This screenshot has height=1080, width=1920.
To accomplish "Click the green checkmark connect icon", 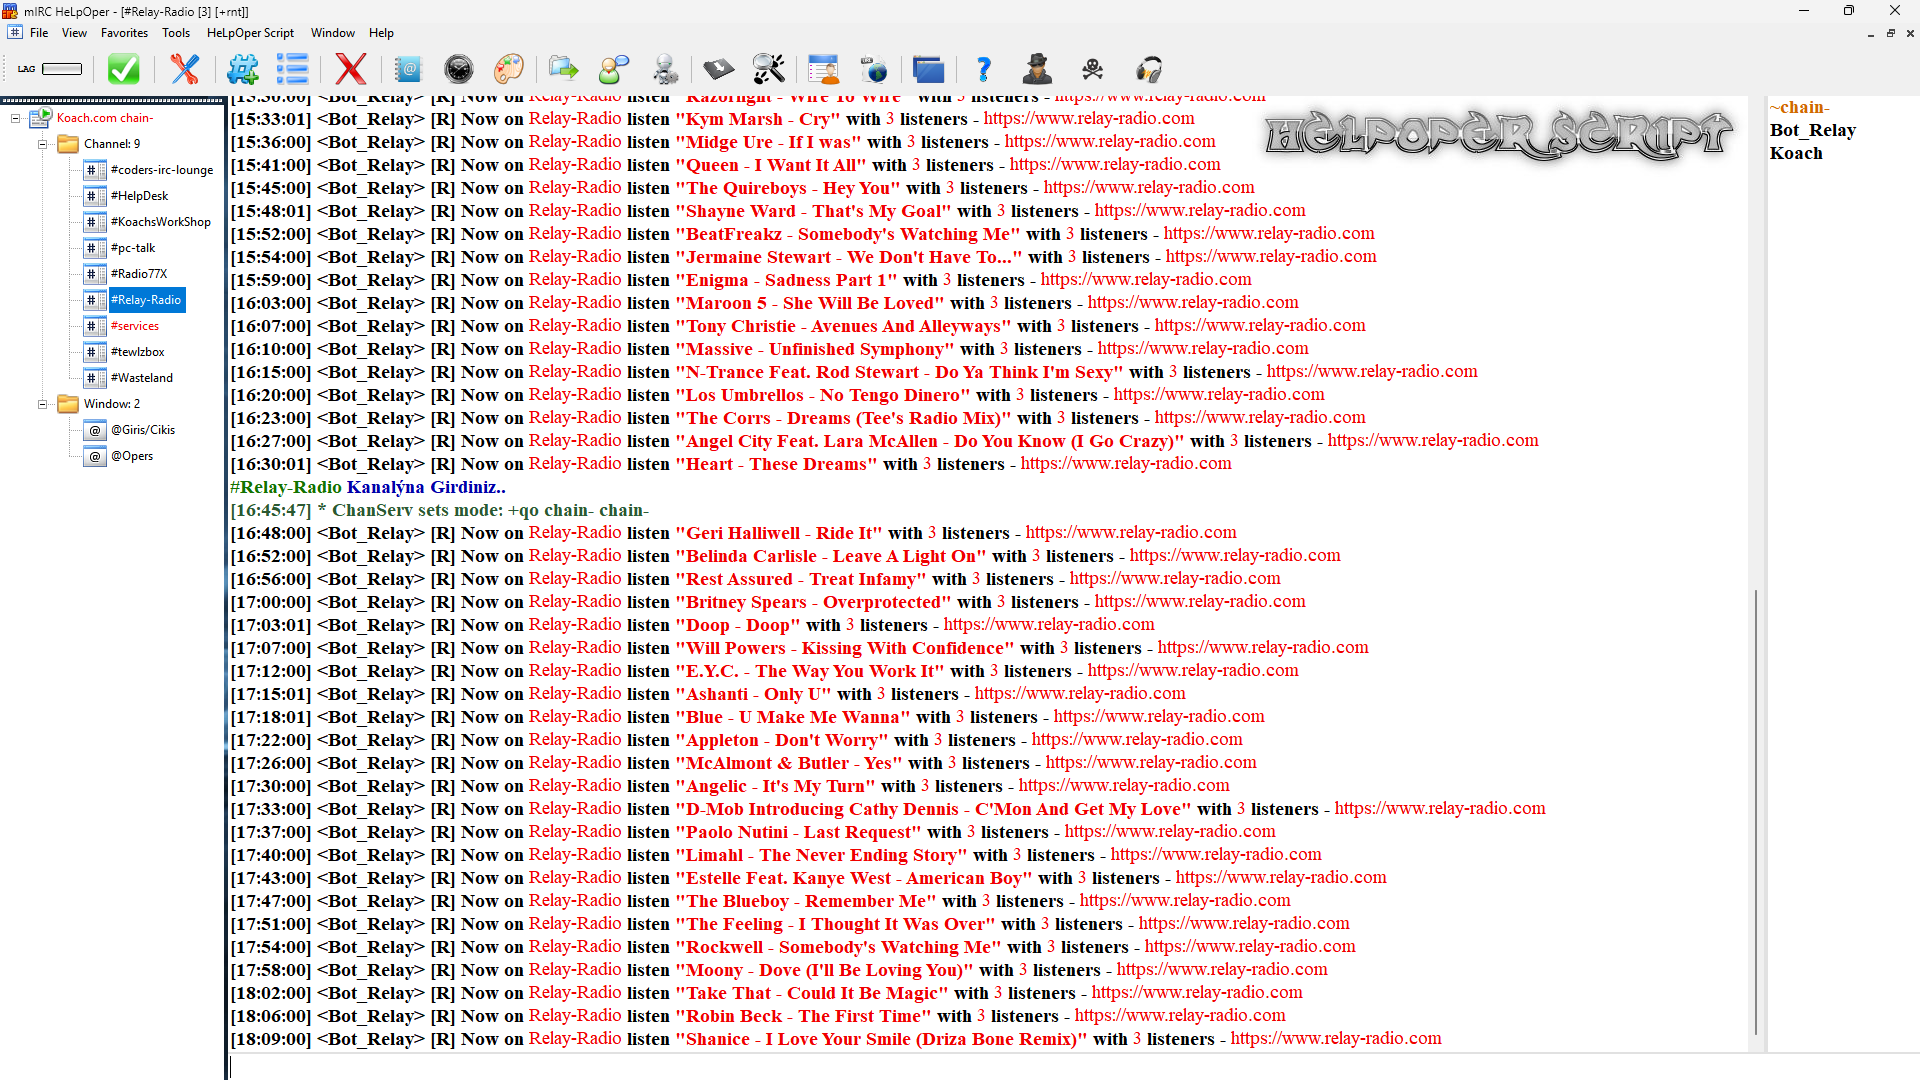I will (x=124, y=69).
